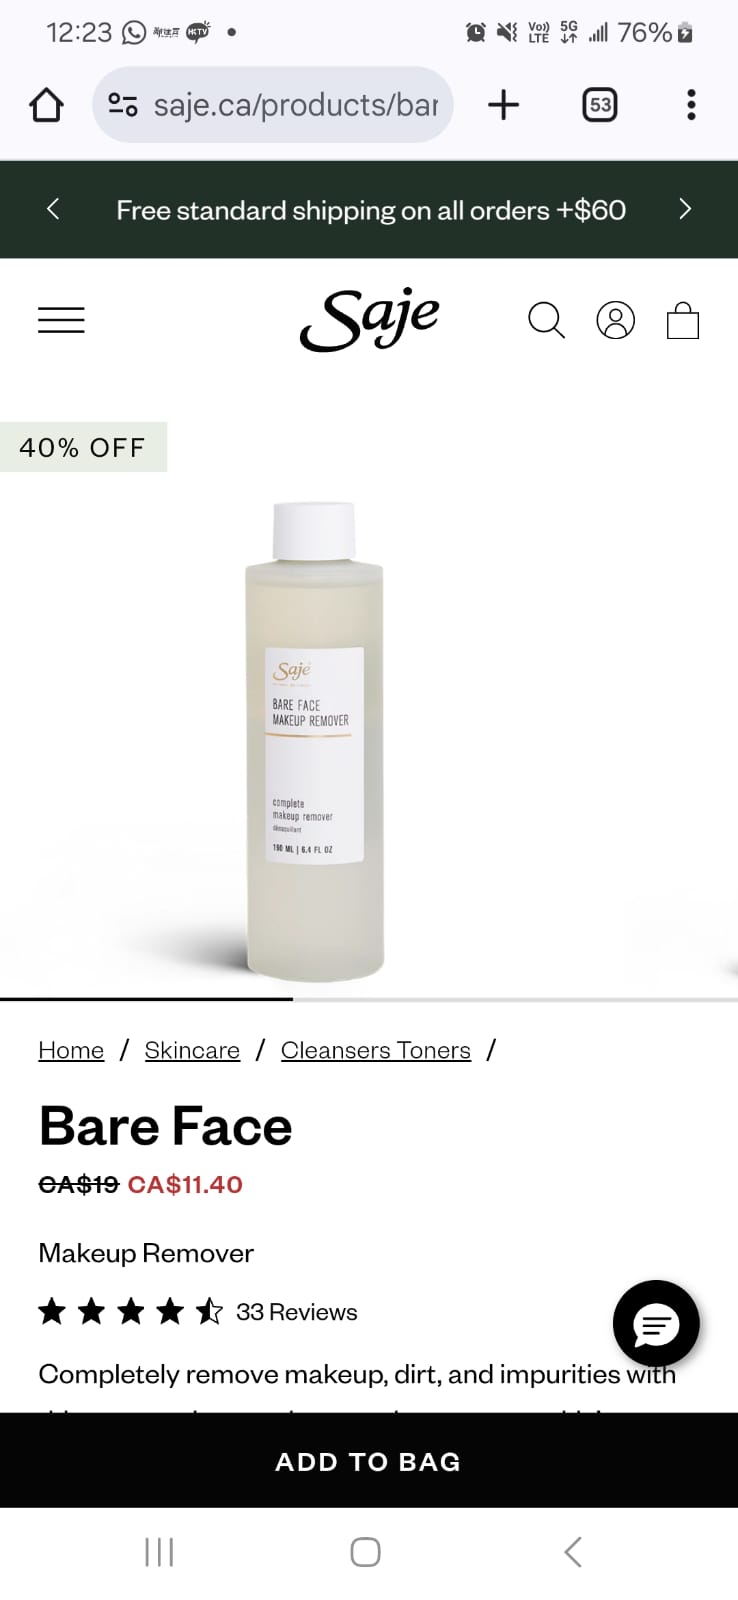The width and height of the screenshot is (738, 1600).
Task: Open the hamburger navigation menu
Action: (61, 320)
